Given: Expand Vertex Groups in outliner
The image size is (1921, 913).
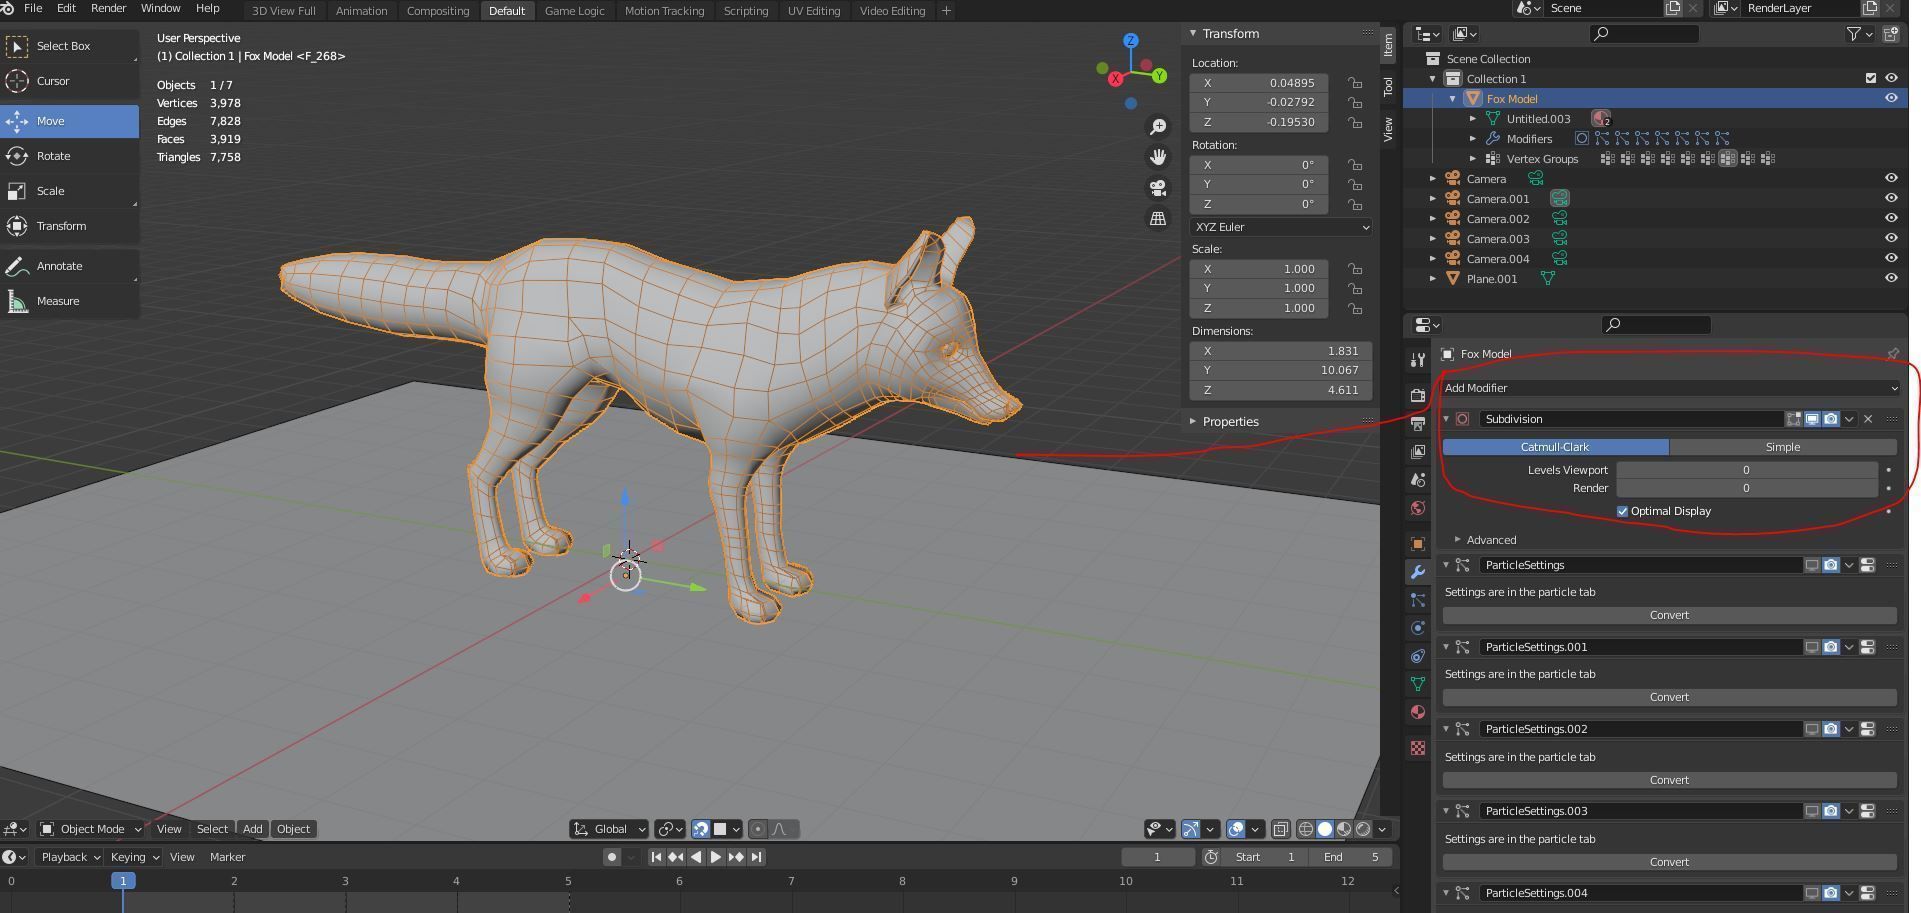Looking at the screenshot, I should tap(1473, 159).
